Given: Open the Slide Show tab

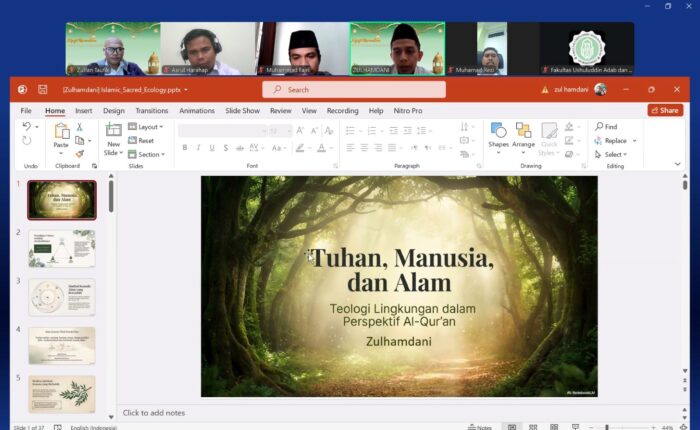Looking at the screenshot, I should tap(242, 111).
